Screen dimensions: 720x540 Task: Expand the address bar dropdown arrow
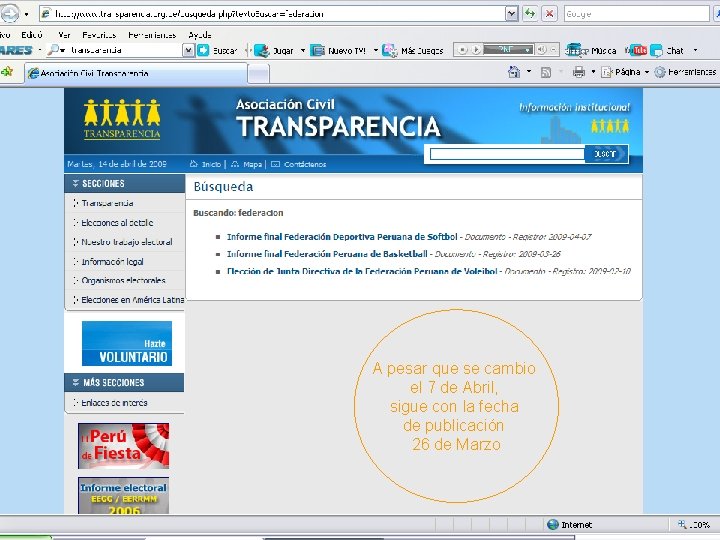pyautogui.click(x=512, y=14)
